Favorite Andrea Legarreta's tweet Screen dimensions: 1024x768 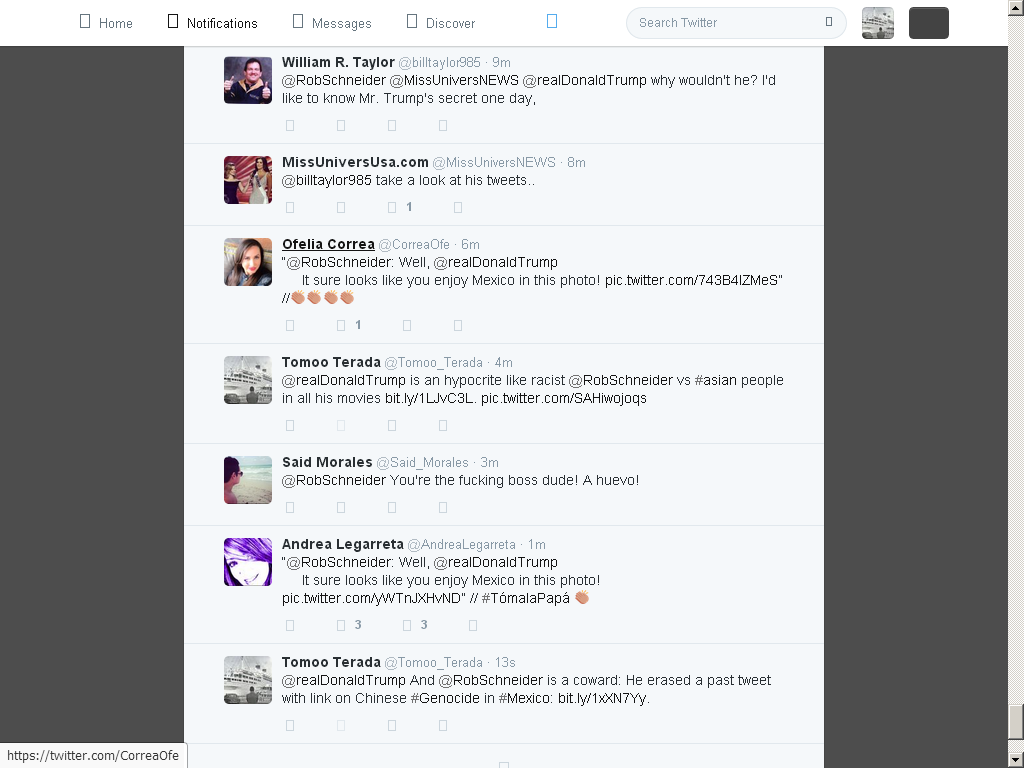(x=407, y=626)
